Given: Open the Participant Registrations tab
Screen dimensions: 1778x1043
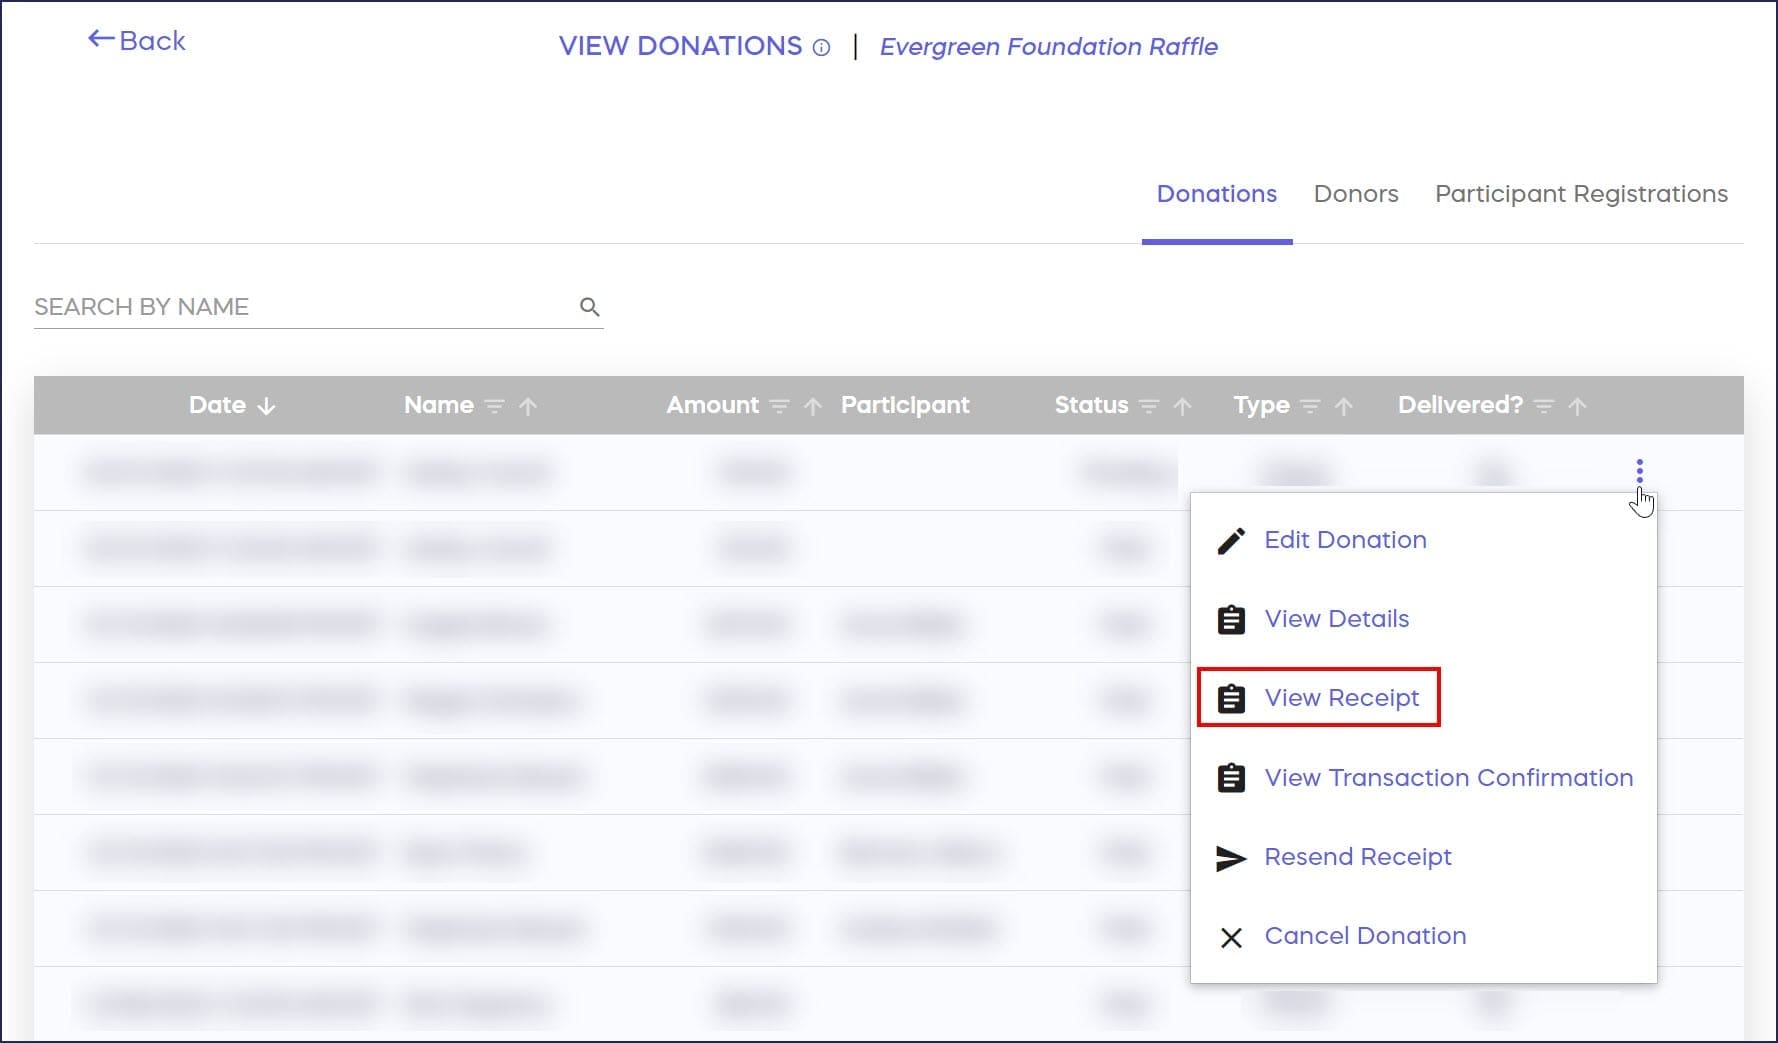Looking at the screenshot, I should 1581,194.
